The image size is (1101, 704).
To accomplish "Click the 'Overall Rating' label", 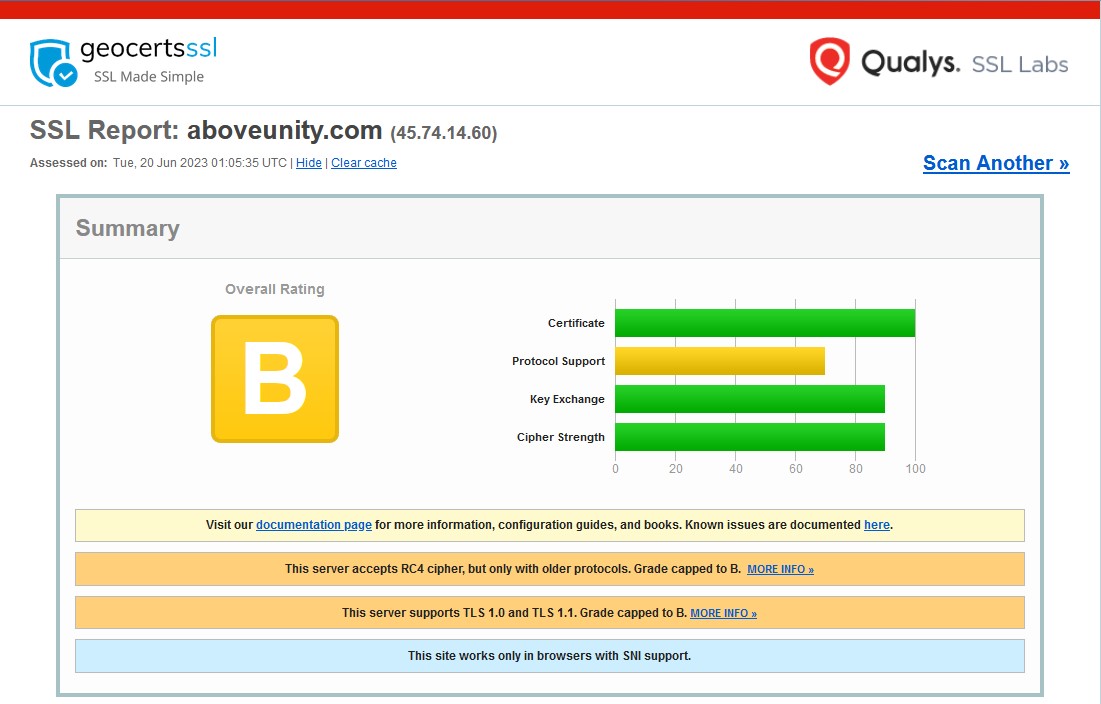I will coord(275,289).
